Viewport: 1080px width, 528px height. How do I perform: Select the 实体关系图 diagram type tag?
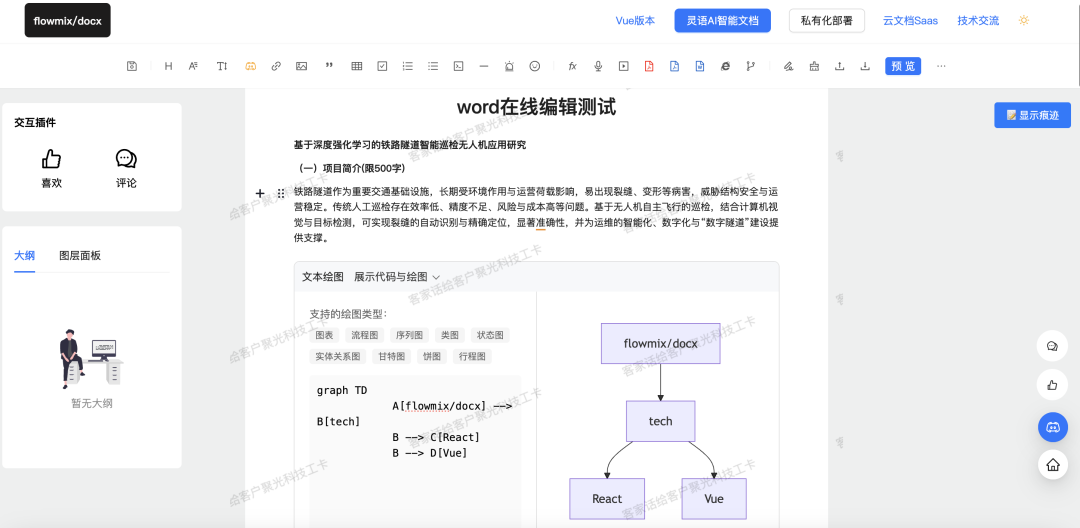click(x=338, y=357)
